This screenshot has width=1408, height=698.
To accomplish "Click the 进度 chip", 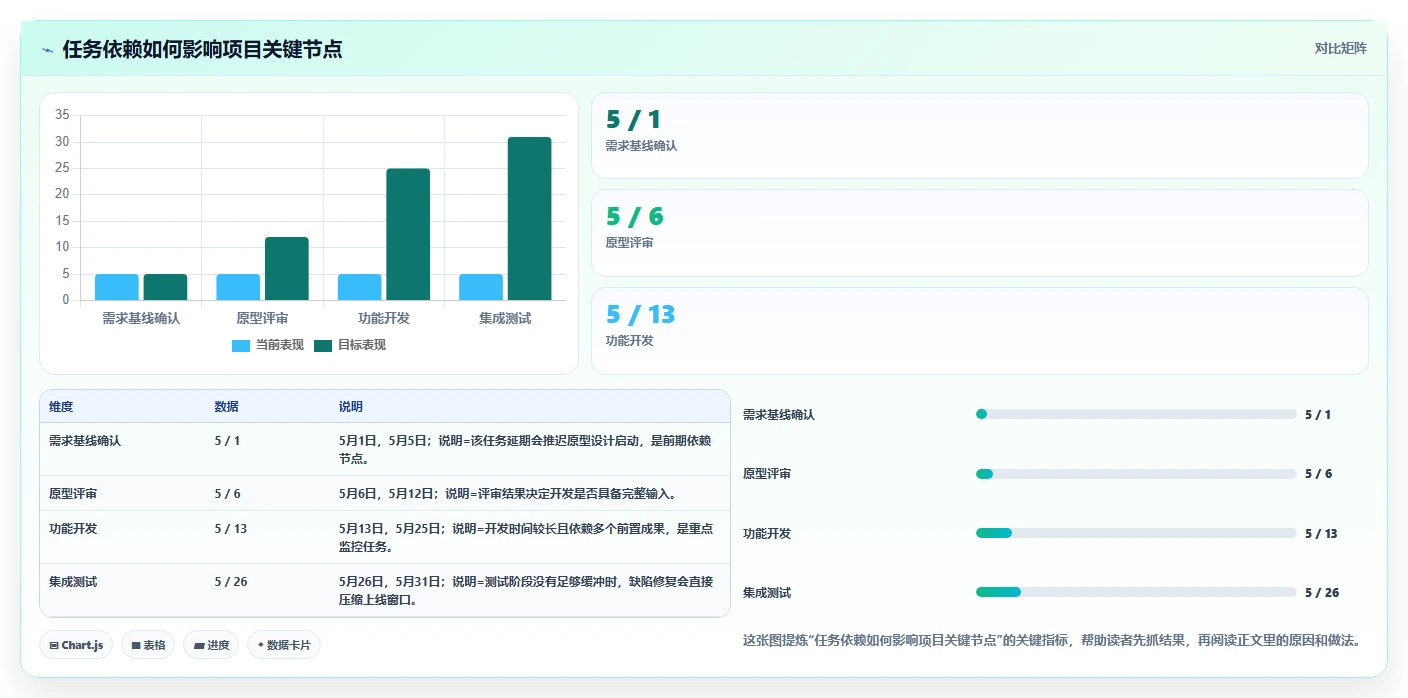I will 211,645.
